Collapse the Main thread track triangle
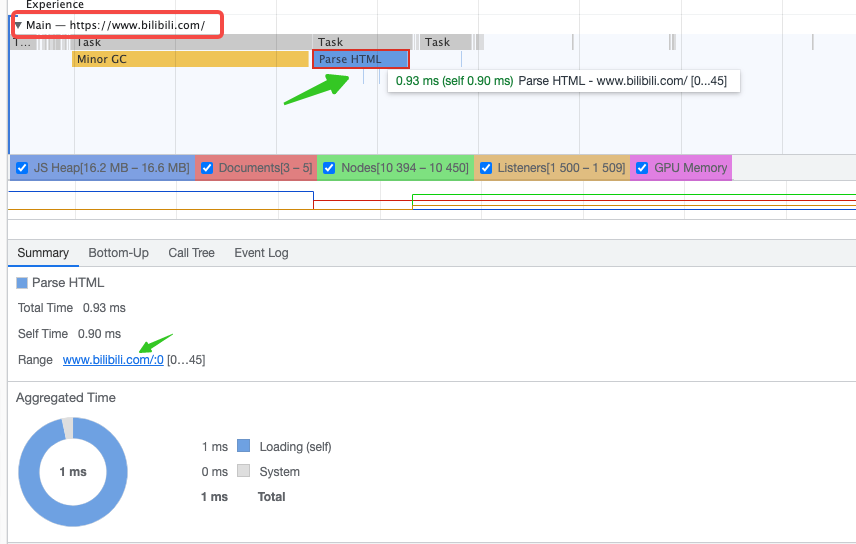The height and width of the screenshot is (544, 856). (x=18, y=25)
